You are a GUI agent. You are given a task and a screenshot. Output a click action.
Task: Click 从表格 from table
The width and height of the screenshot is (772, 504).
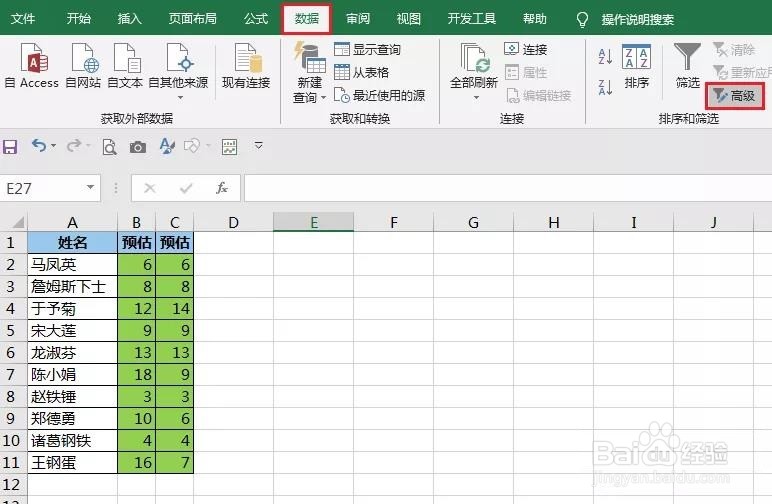click(x=361, y=72)
